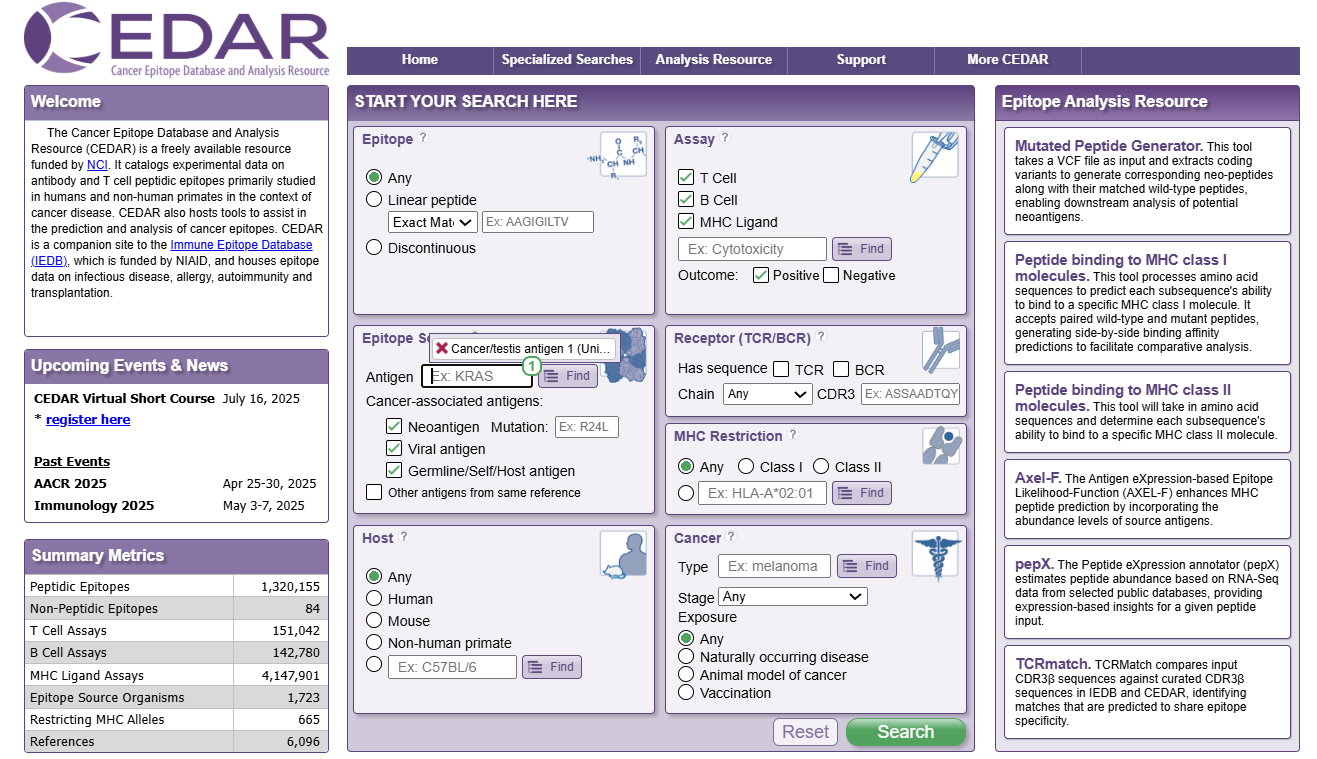Click the epitope chemical structure icon
1317x759 pixels.
point(623,156)
